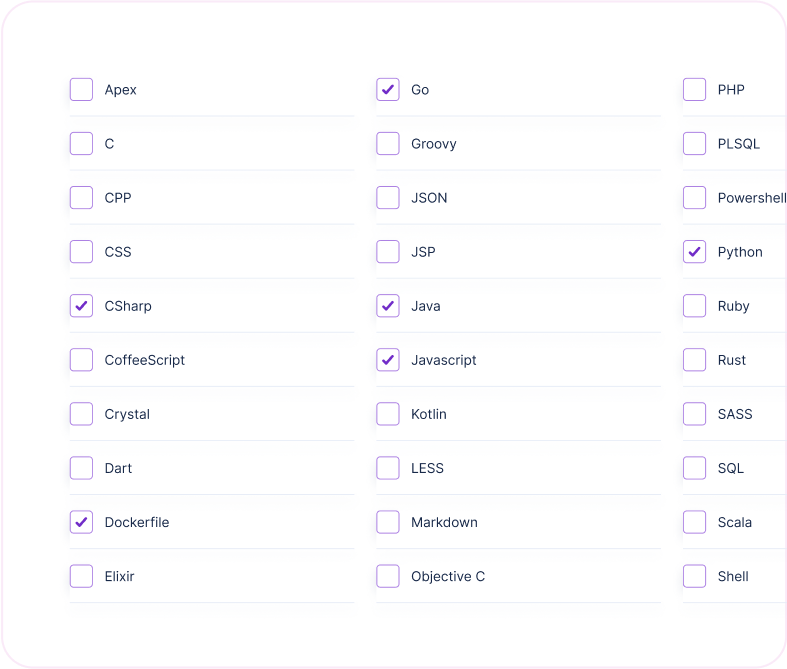787x669 pixels.
Task: Disable the Dockerfile language option
Action: [82, 522]
